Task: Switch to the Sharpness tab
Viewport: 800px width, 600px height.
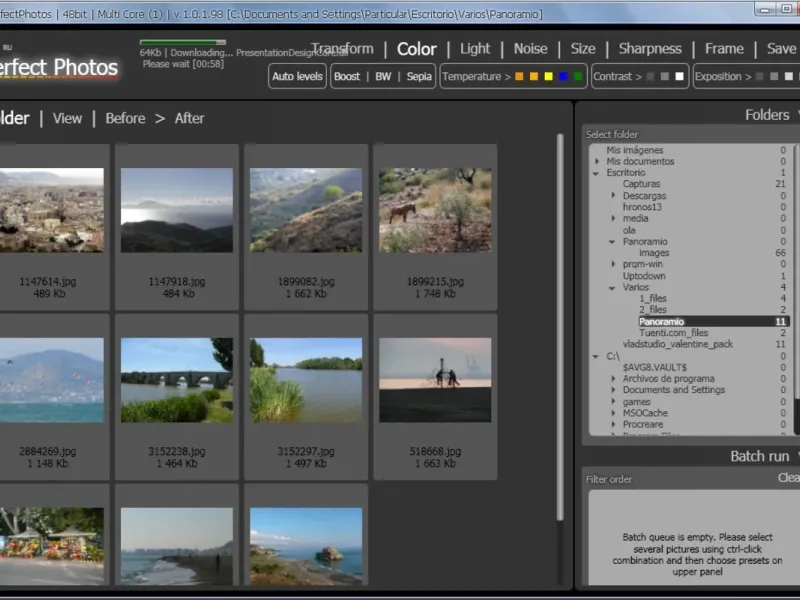Action: pyautogui.click(x=650, y=49)
